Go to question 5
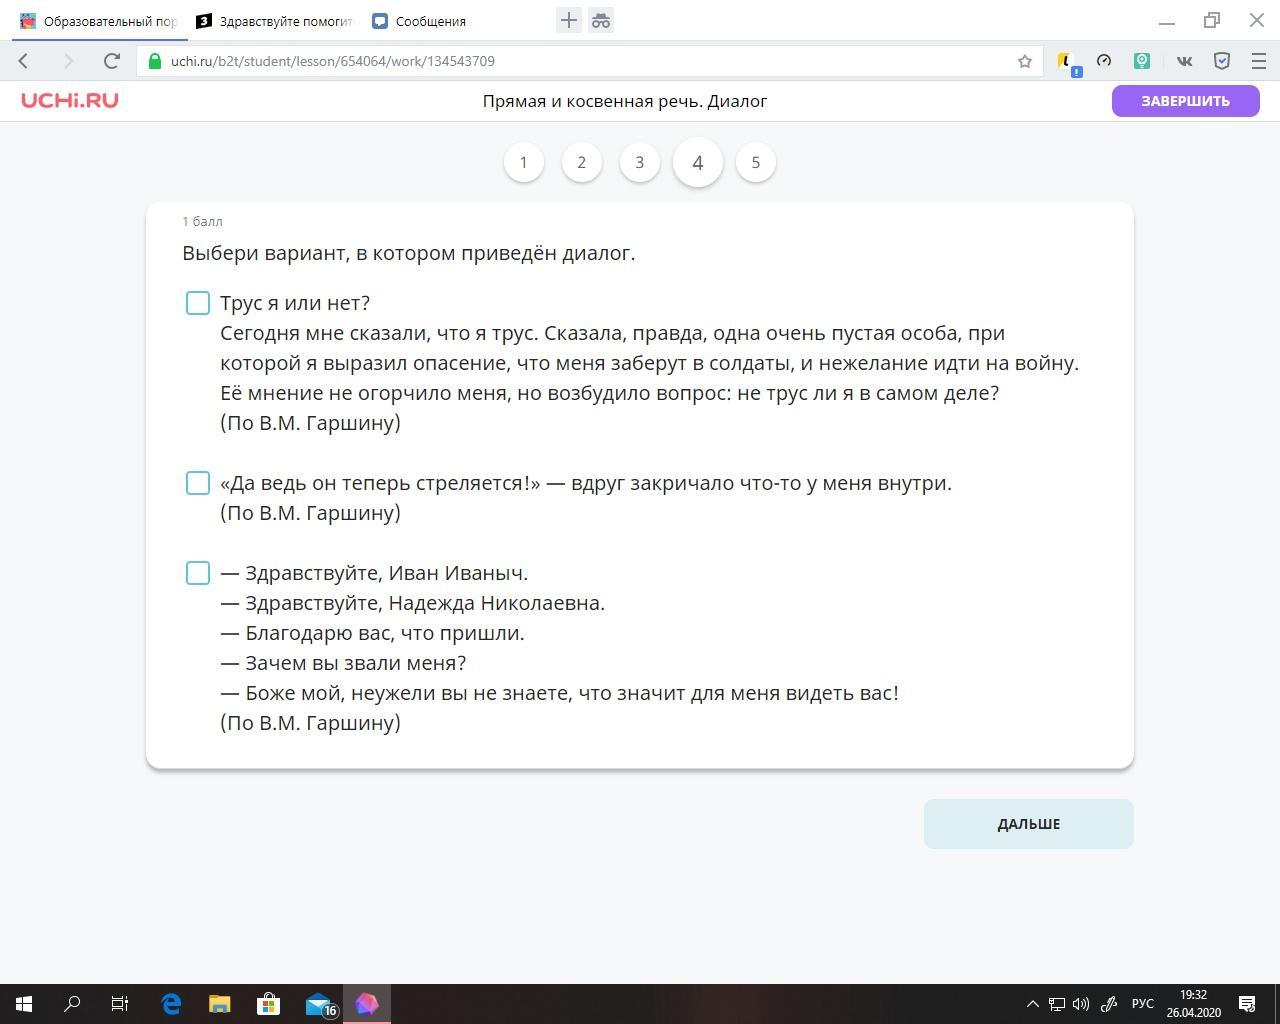 (756, 162)
